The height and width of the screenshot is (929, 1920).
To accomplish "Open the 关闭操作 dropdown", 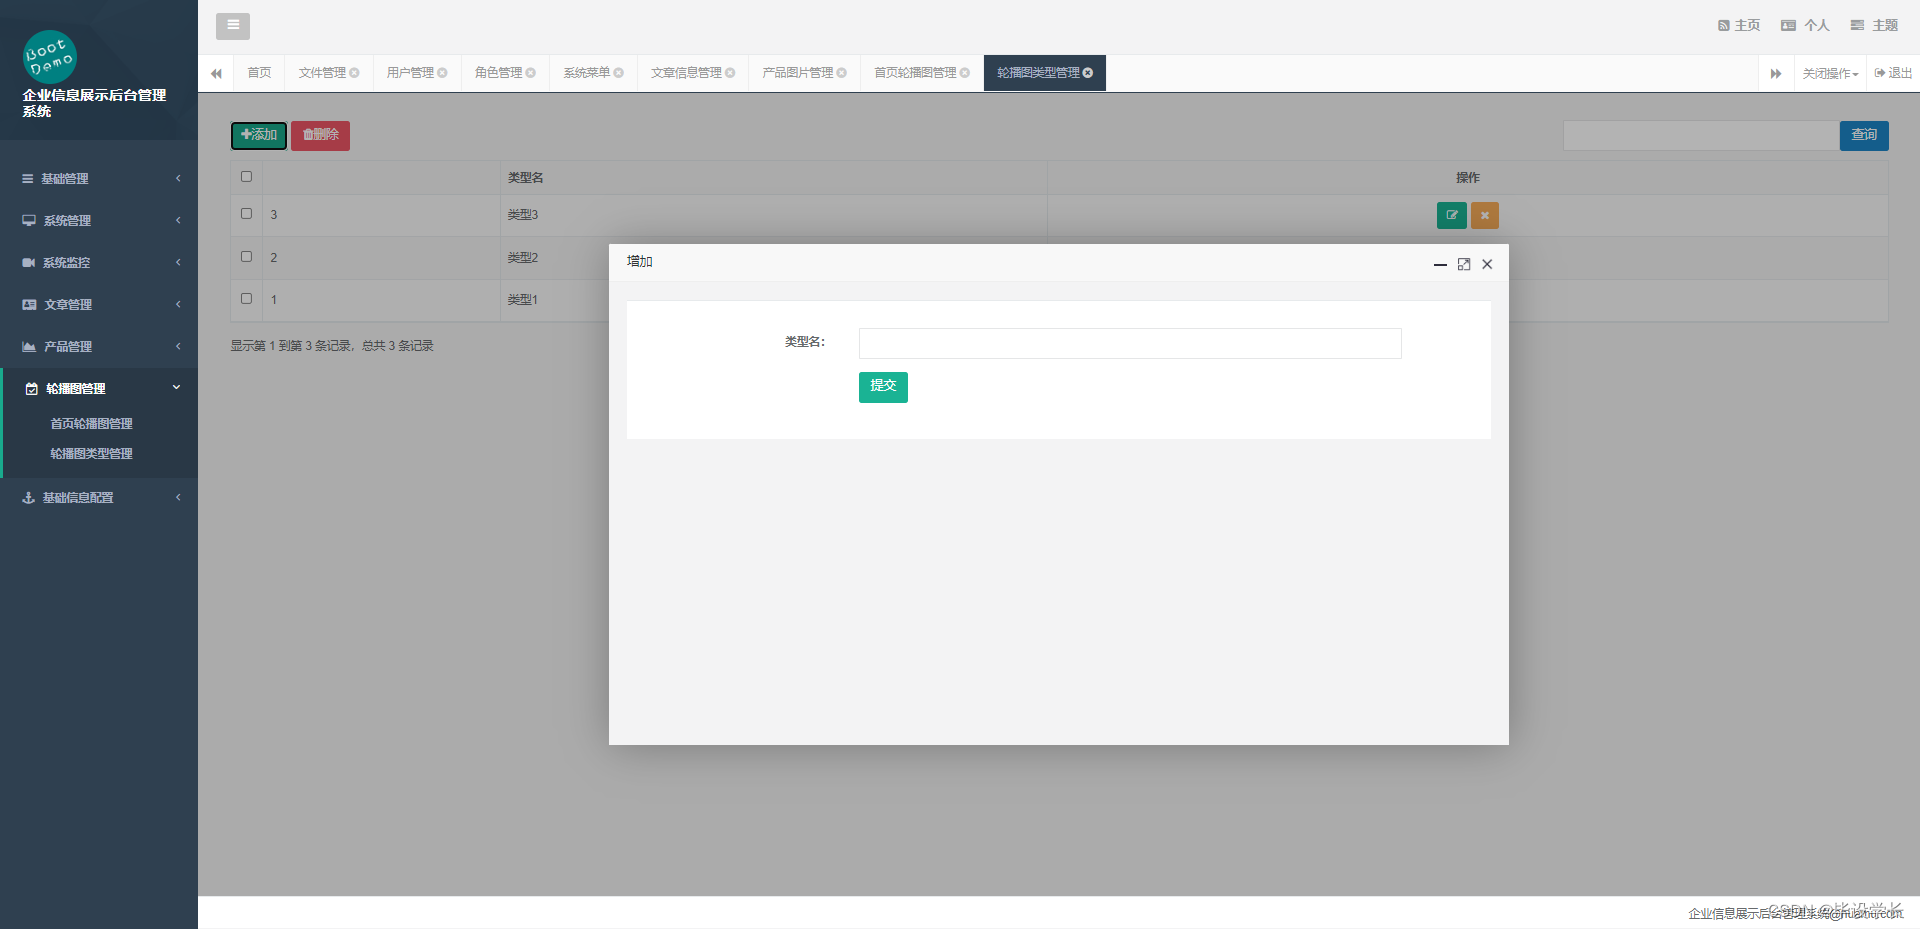I will coord(1830,73).
